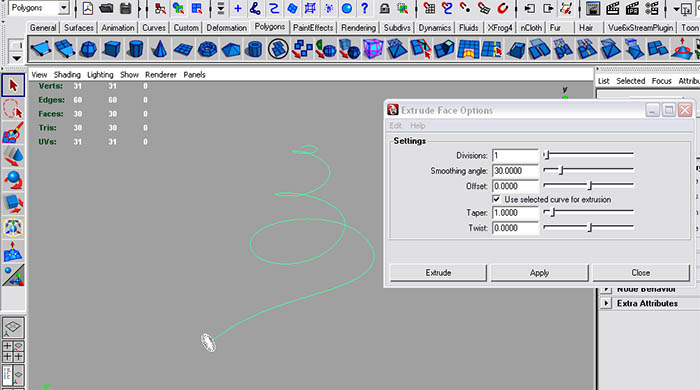Open Attribute Editor Selected menu
This screenshot has width=700, height=390.
click(630, 81)
